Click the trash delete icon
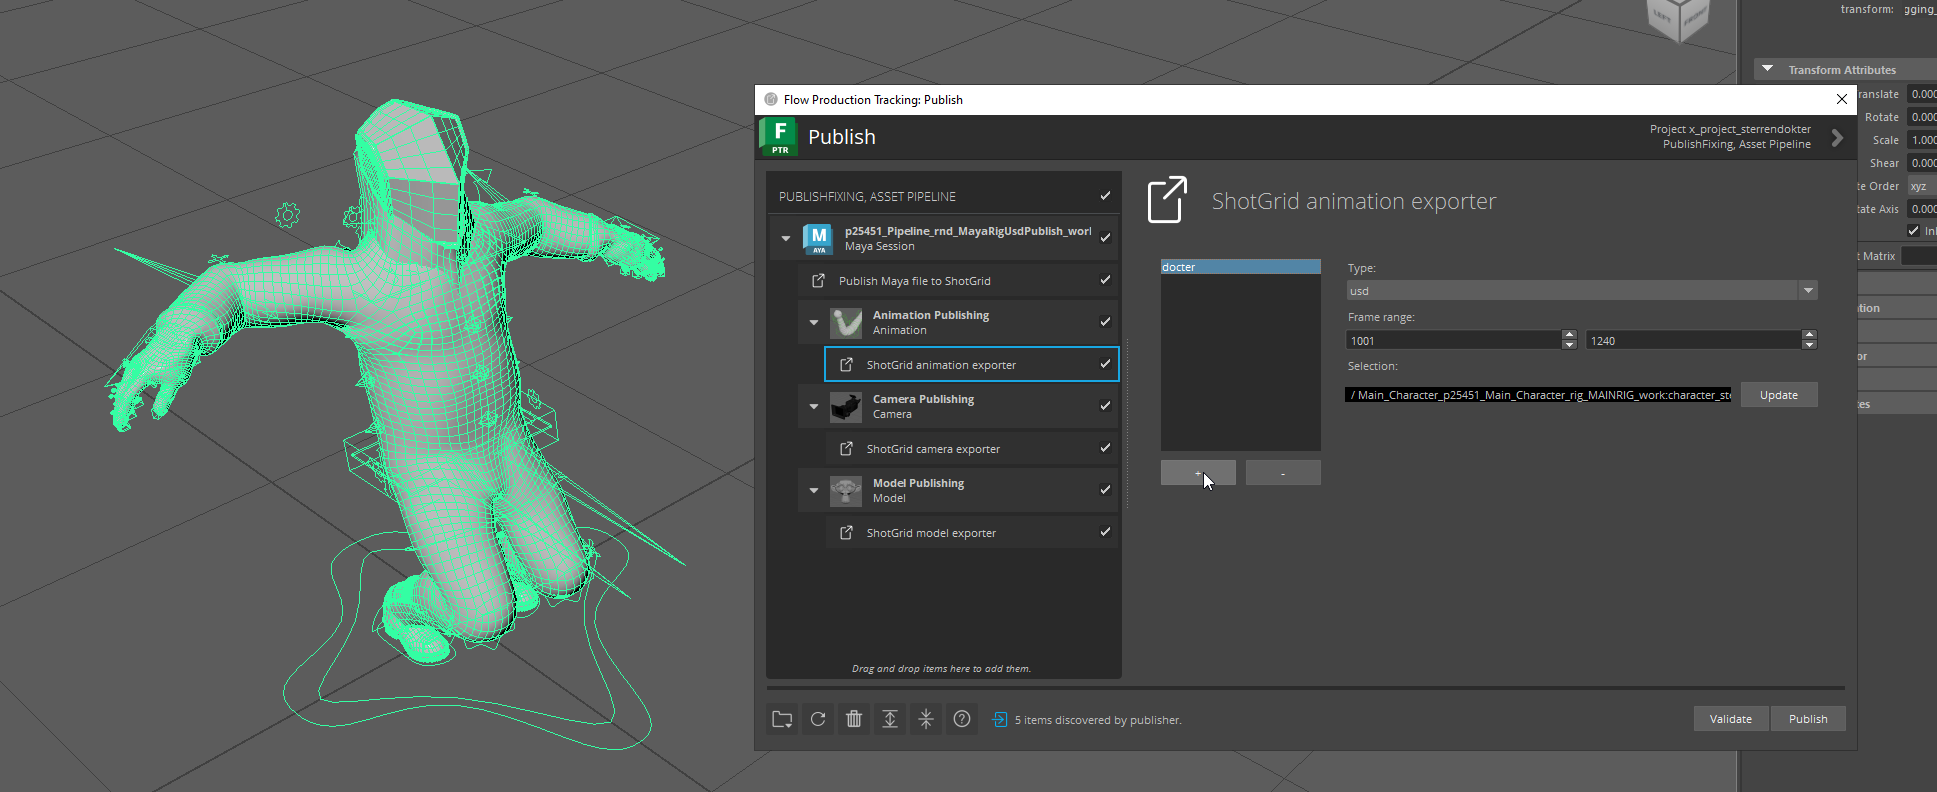This screenshot has width=1937, height=792. click(x=854, y=719)
